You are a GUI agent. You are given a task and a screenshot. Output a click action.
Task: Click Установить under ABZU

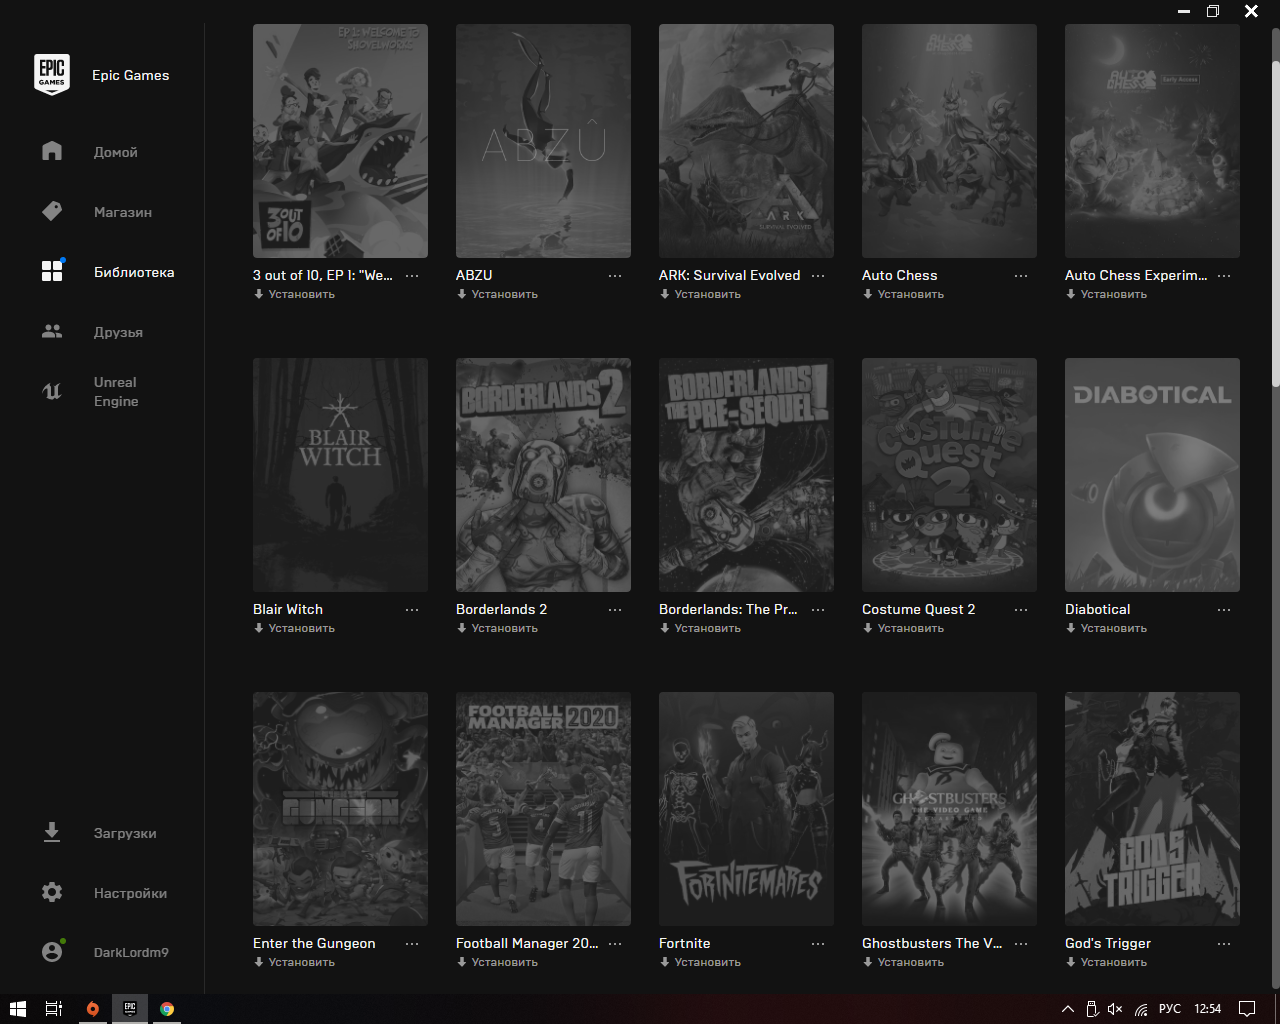(x=497, y=294)
